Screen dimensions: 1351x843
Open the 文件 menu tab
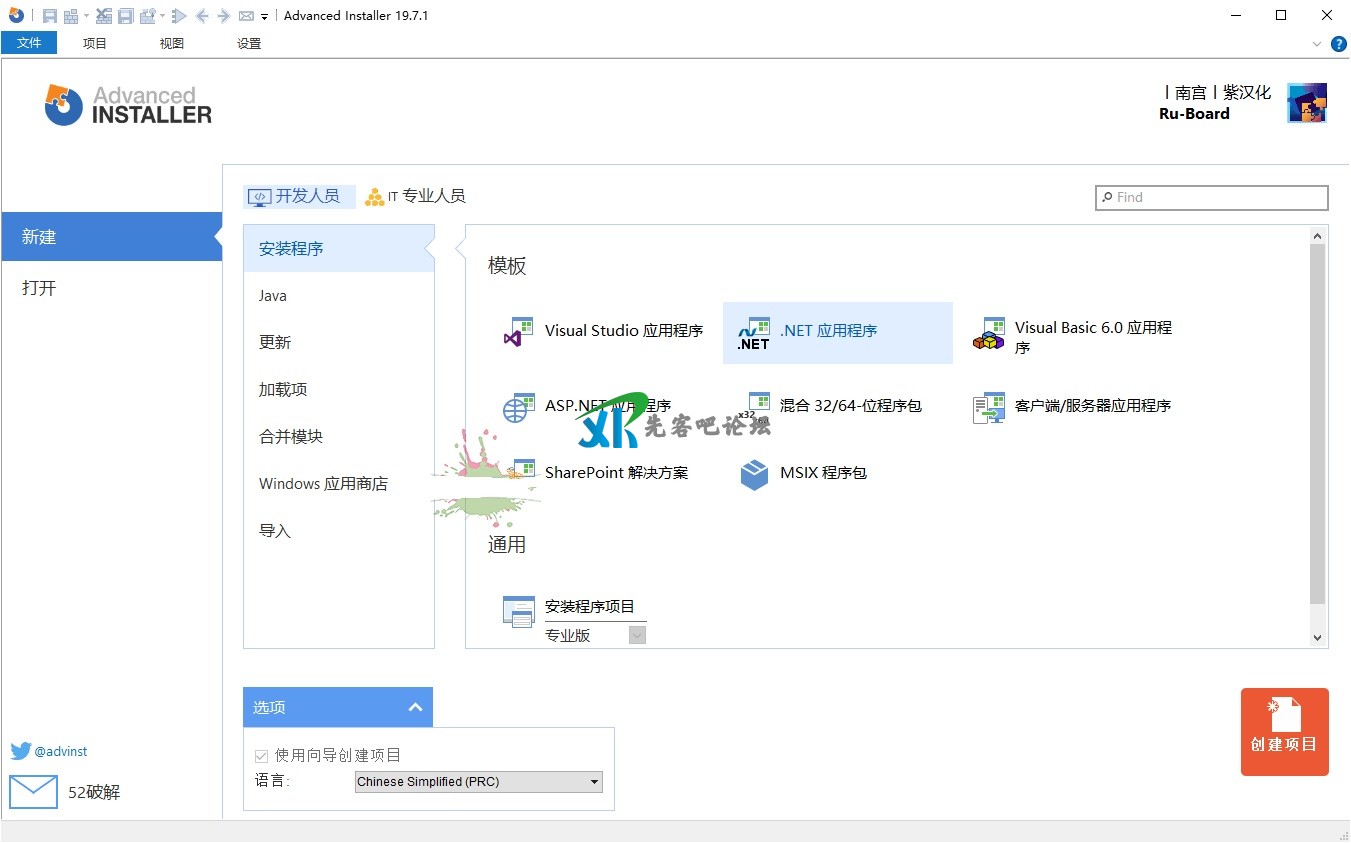point(29,43)
